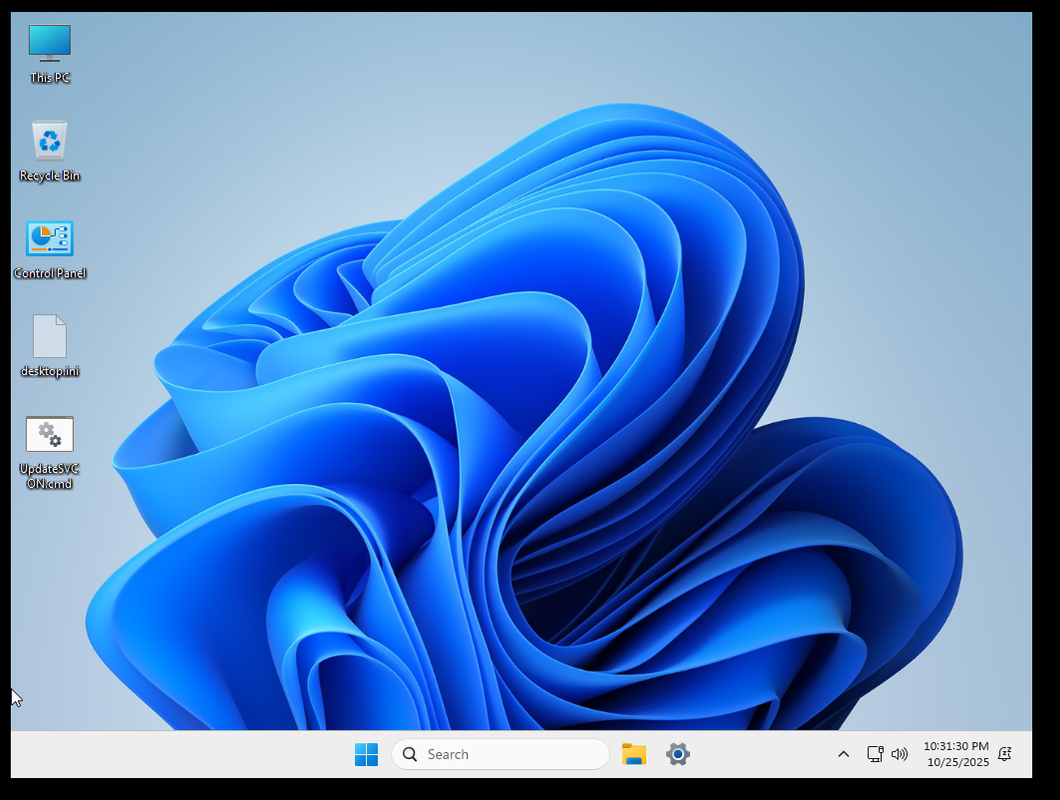Show hidden system tray icons
1060x800 pixels.
843,754
